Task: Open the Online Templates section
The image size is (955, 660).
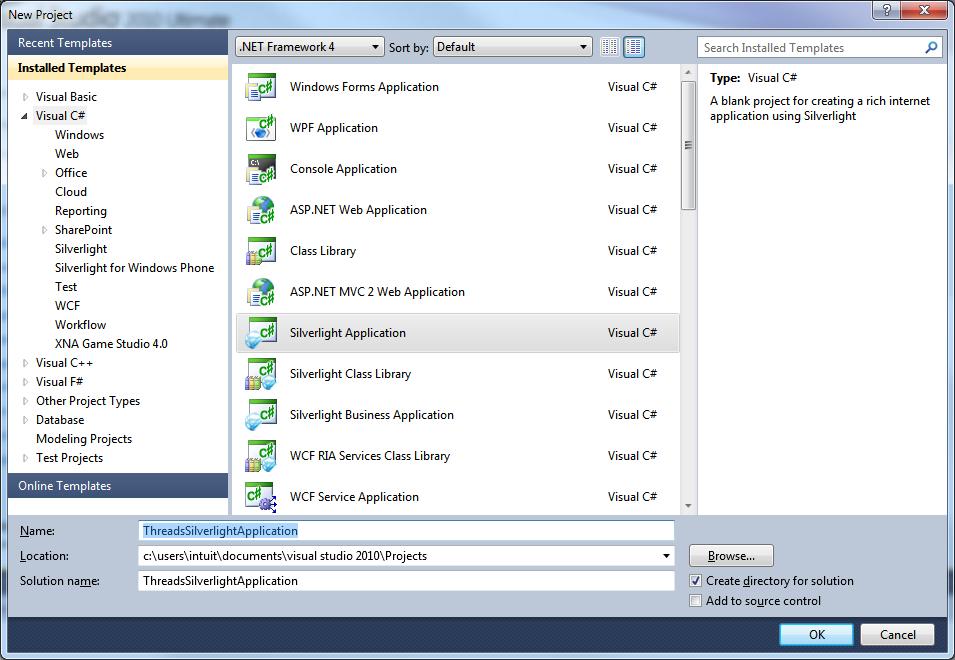Action: pyautogui.click(x=118, y=486)
